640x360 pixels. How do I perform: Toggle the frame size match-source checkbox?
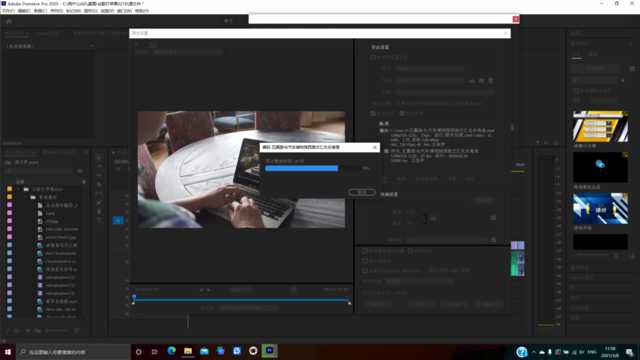pyautogui.click(x=493, y=218)
